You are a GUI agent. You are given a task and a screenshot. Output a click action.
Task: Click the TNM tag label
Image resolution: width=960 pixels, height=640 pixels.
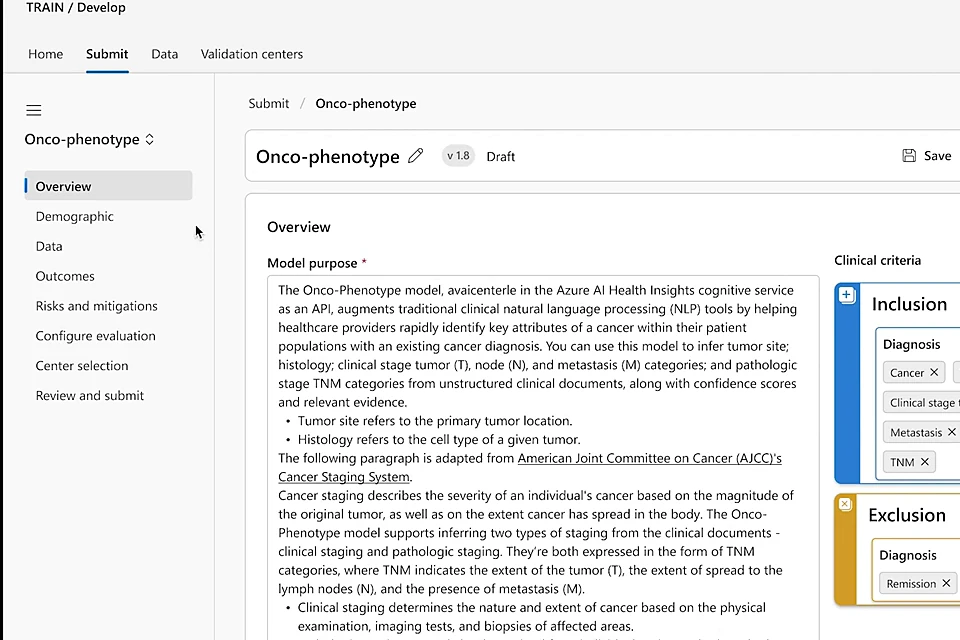[x=902, y=462]
